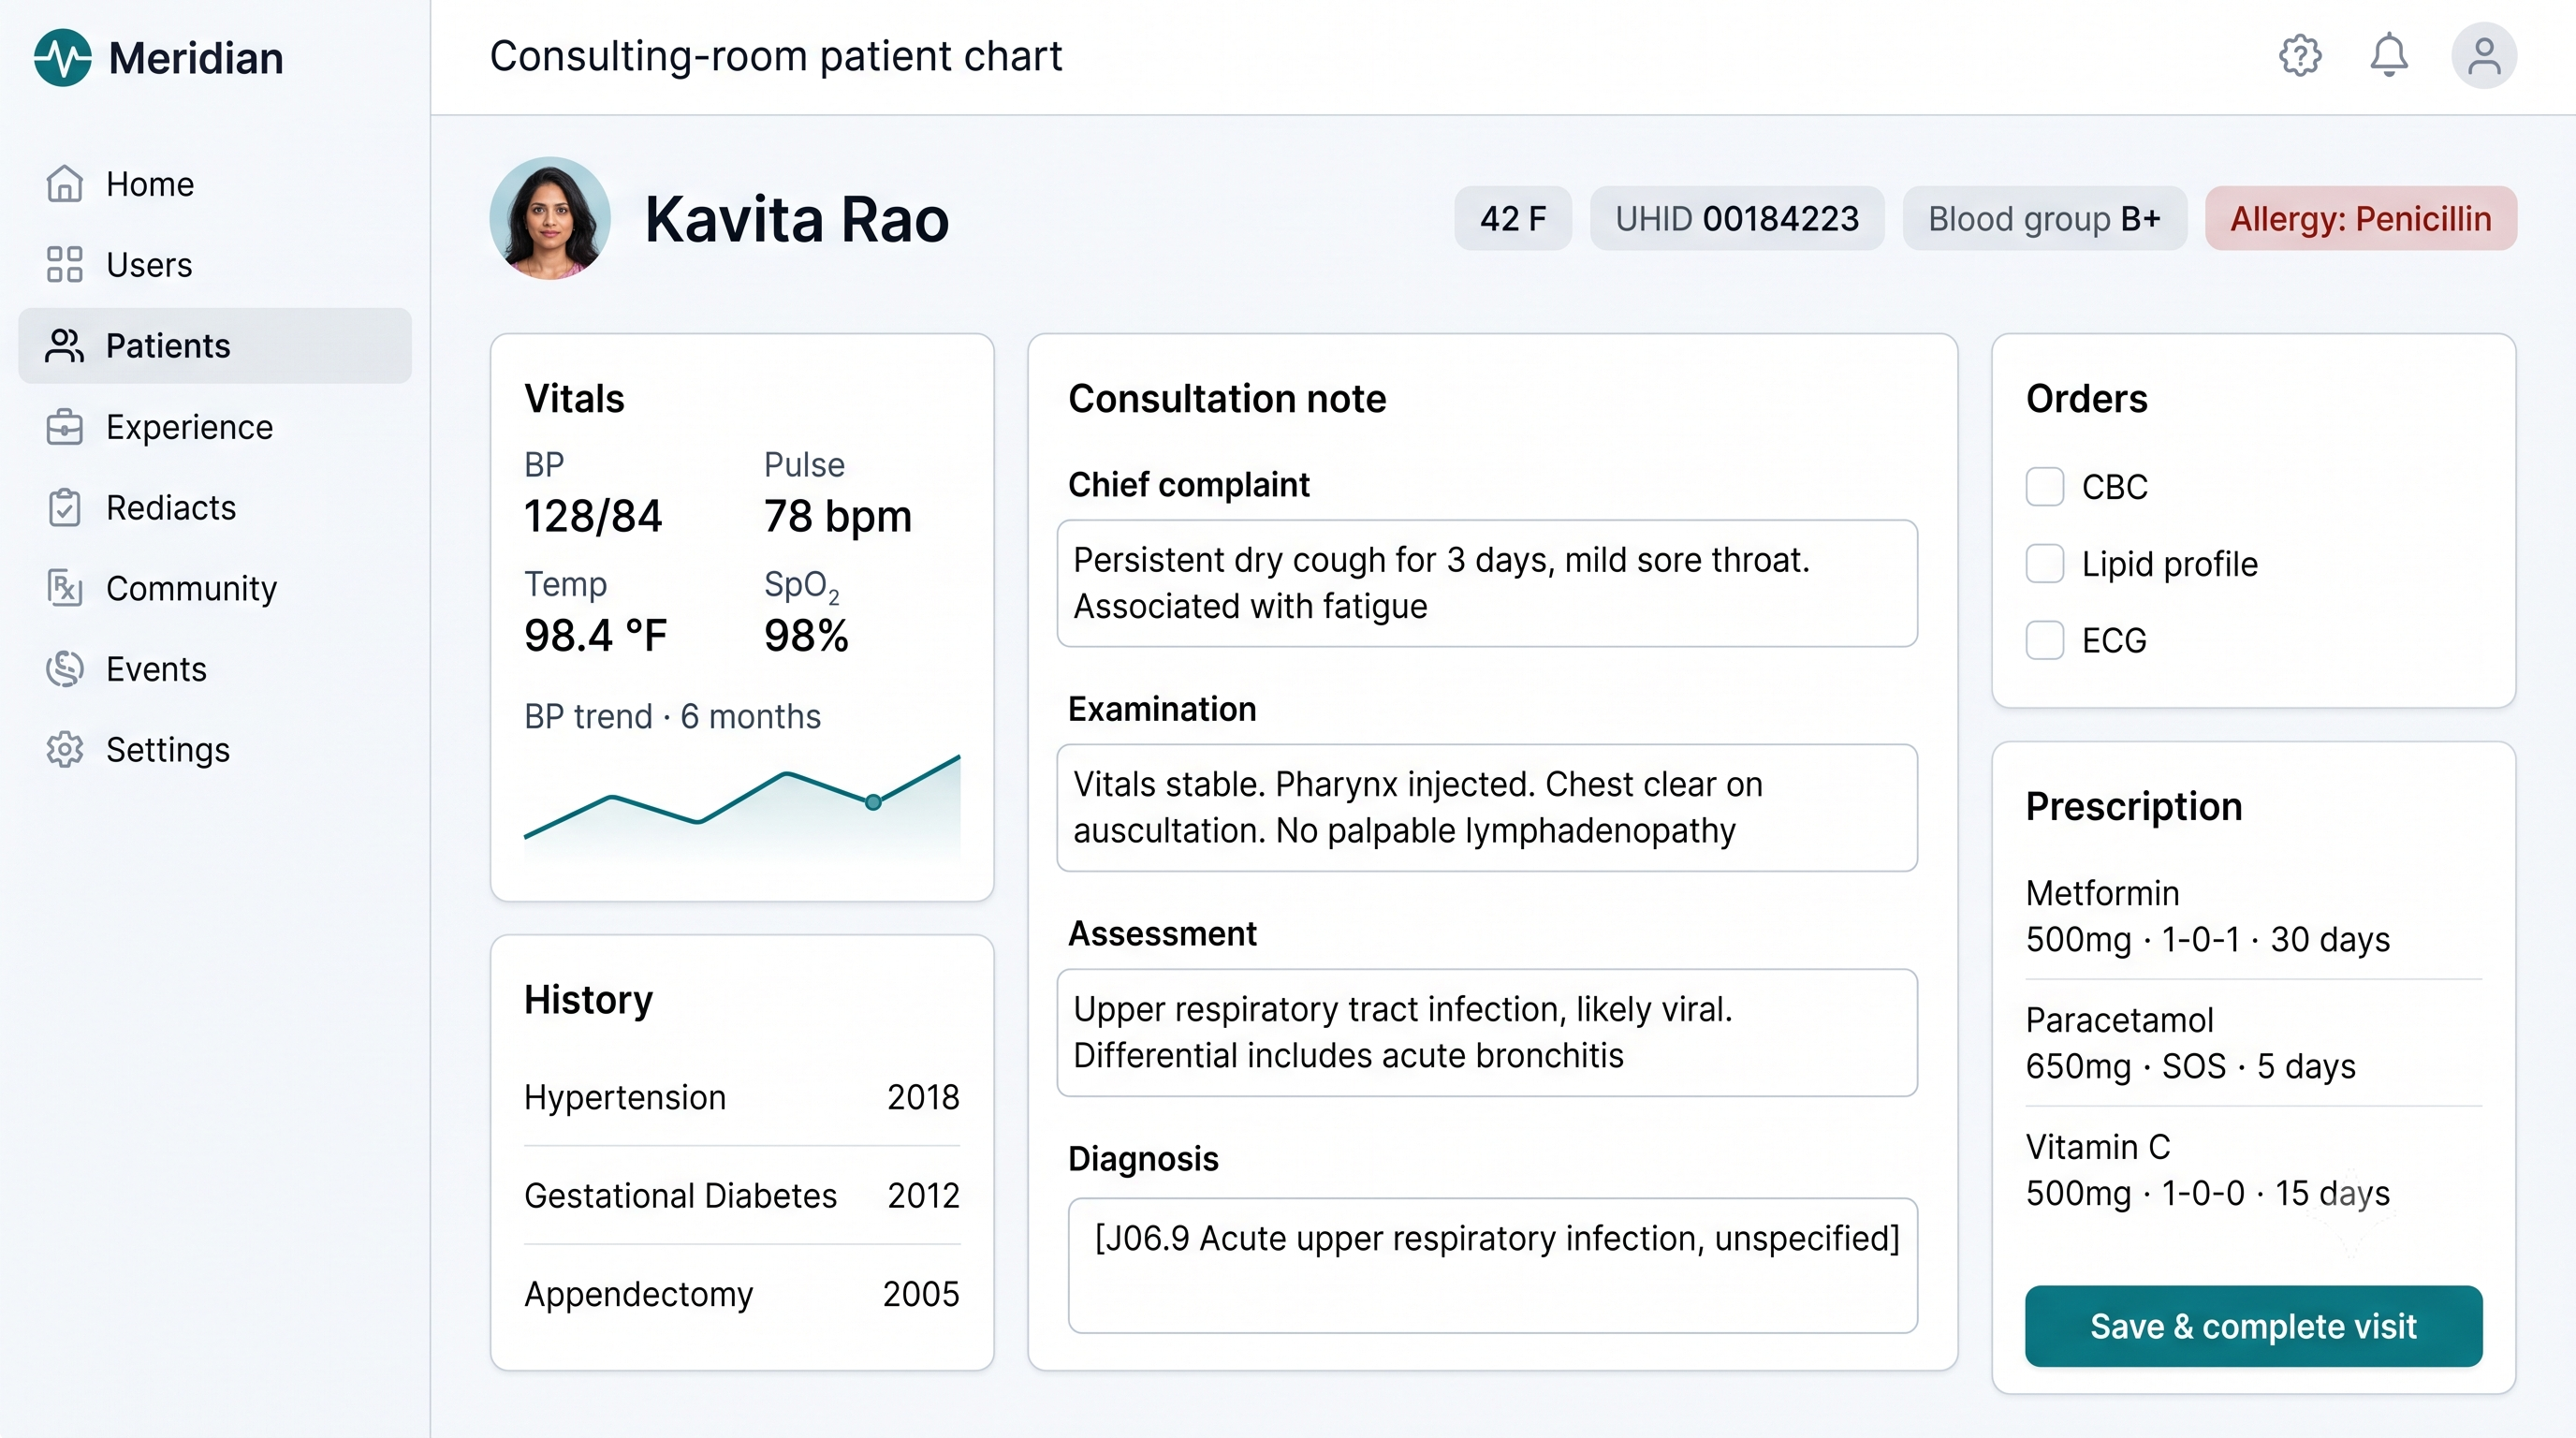This screenshot has width=2576, height=1438.
Task: Check the CBC order checkbox
Action: [x=2045, y=487]
